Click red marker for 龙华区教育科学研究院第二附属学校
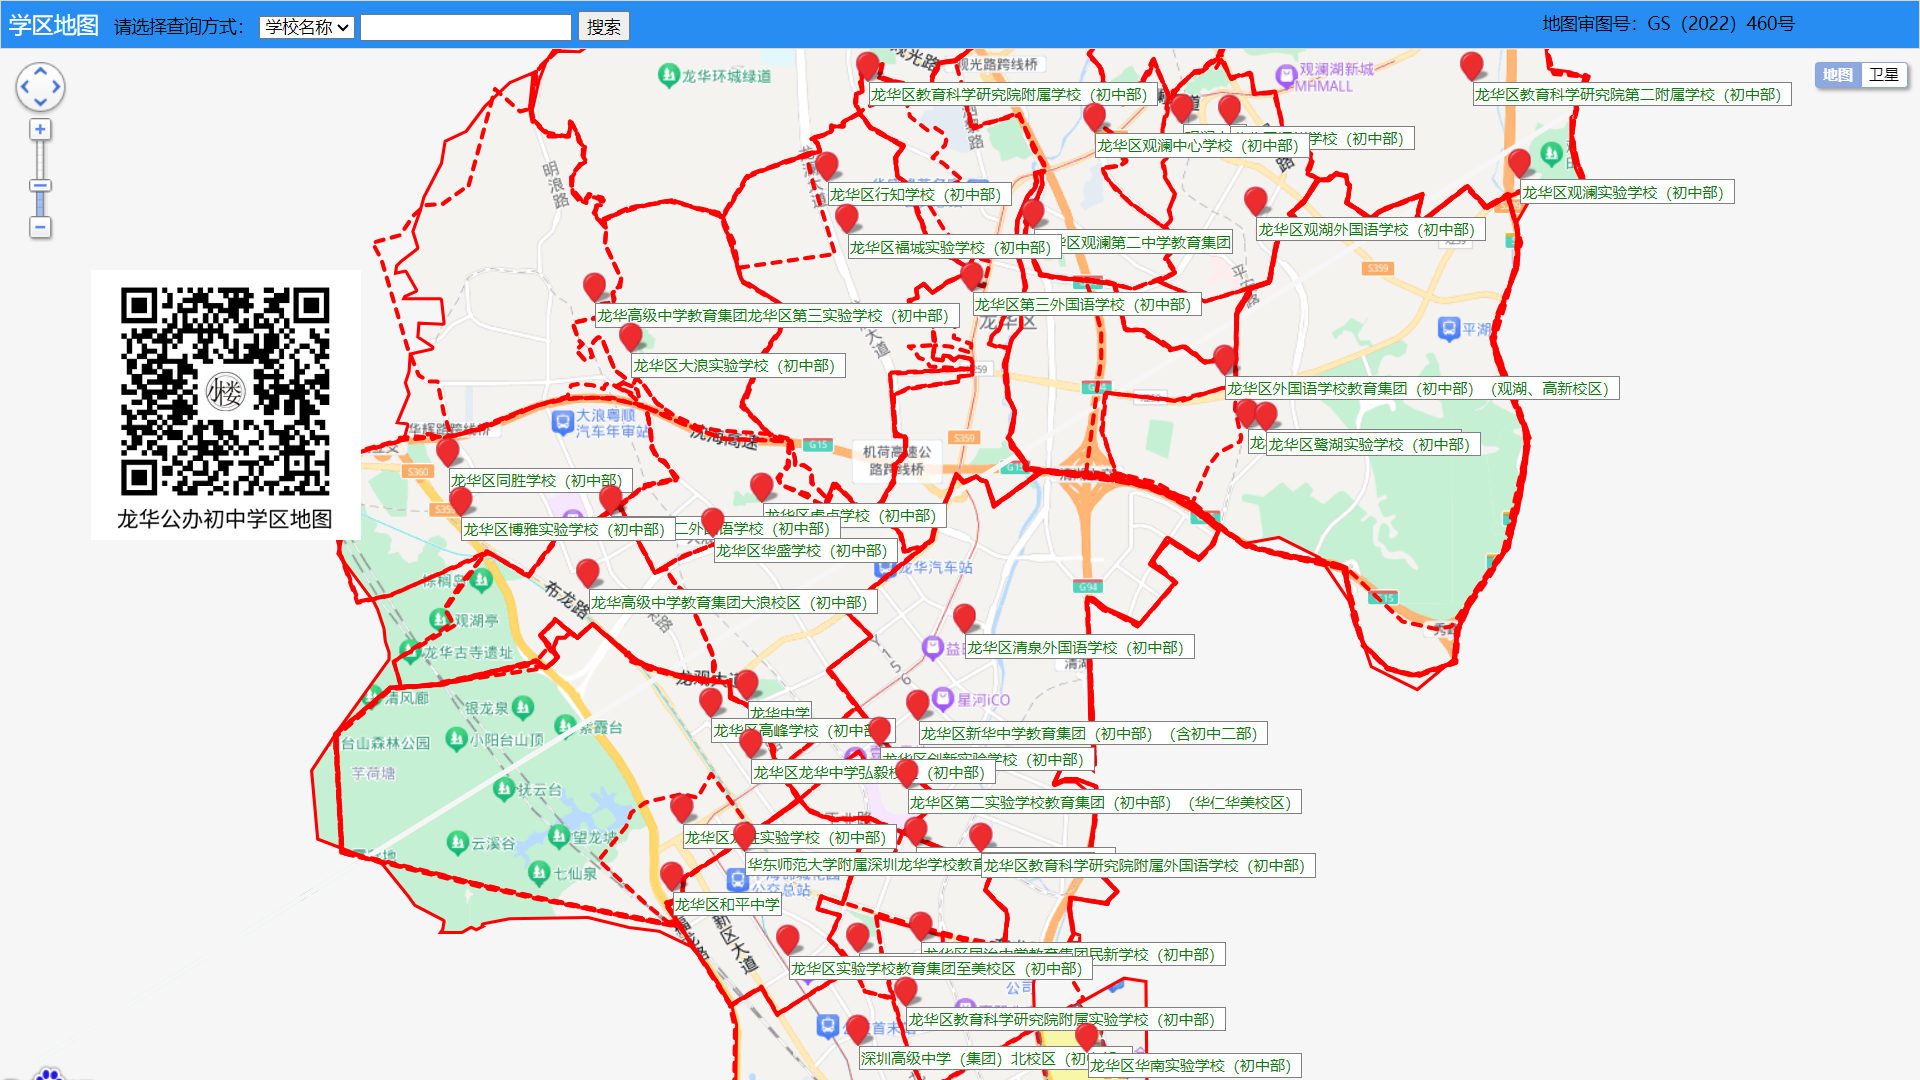Screen dimensions: 1920x1080 1471,66
